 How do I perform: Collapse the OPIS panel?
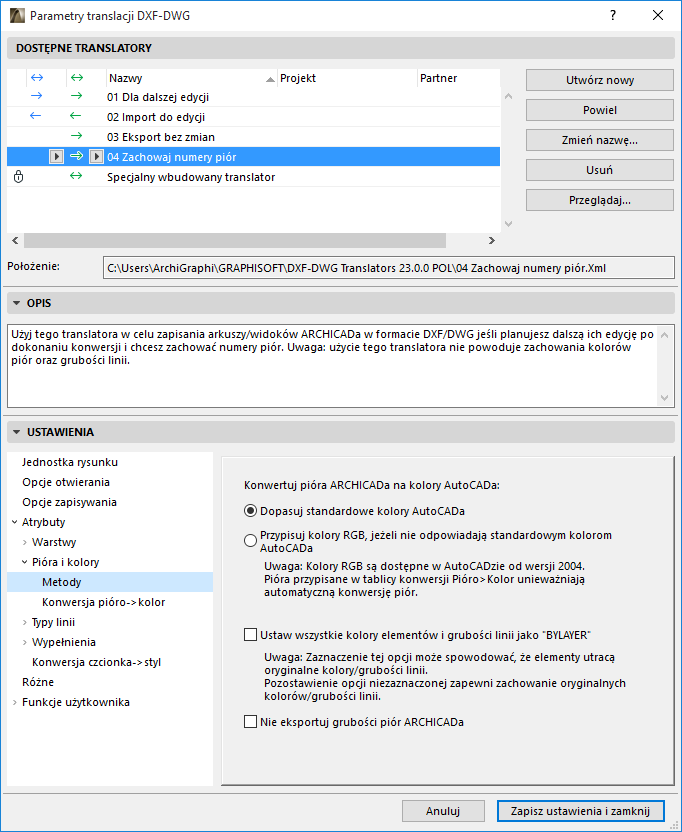(x=16, y=304)
